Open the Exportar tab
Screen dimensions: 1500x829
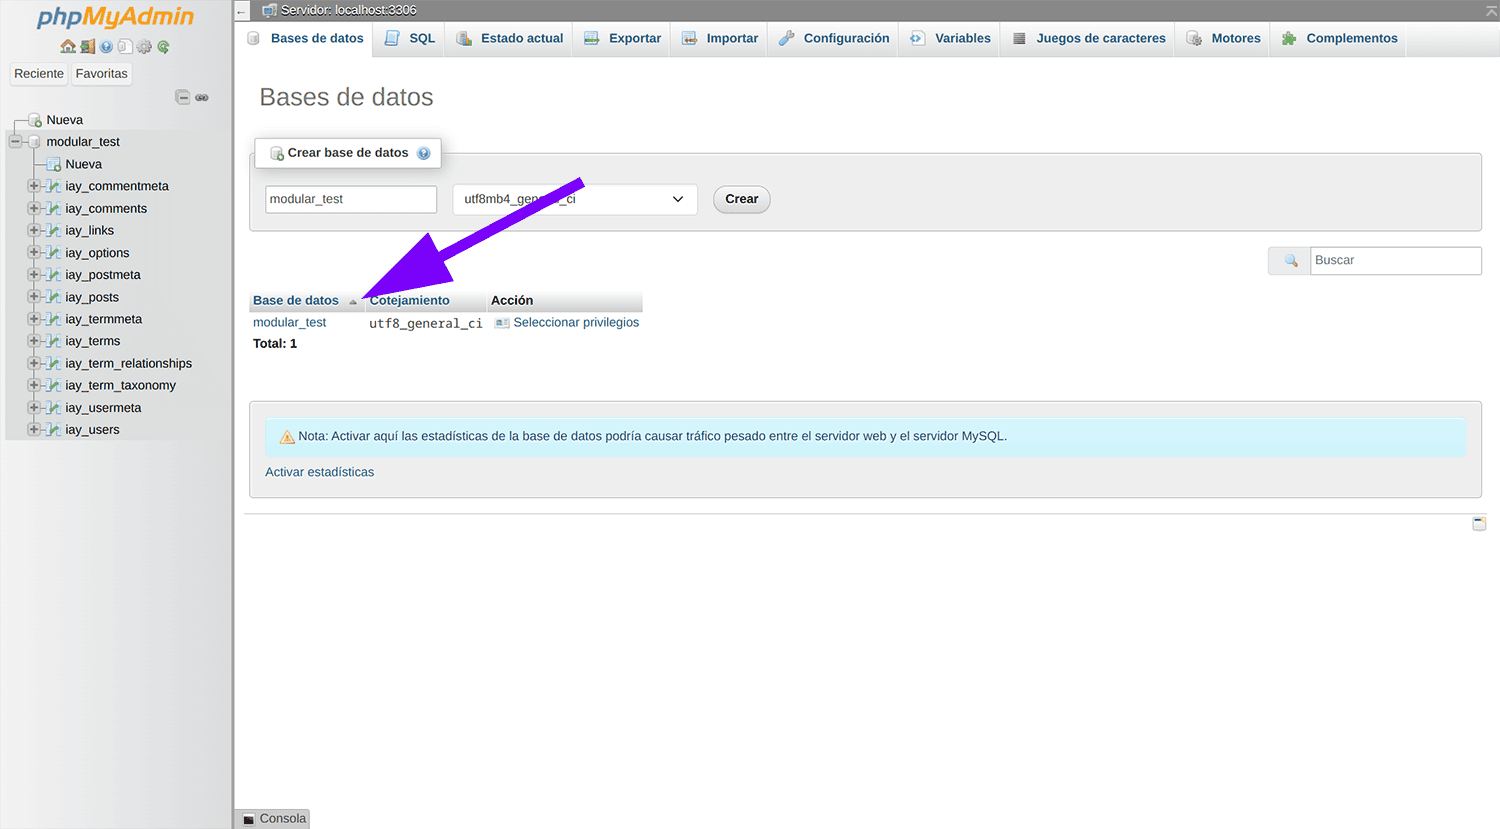[622, 39]
